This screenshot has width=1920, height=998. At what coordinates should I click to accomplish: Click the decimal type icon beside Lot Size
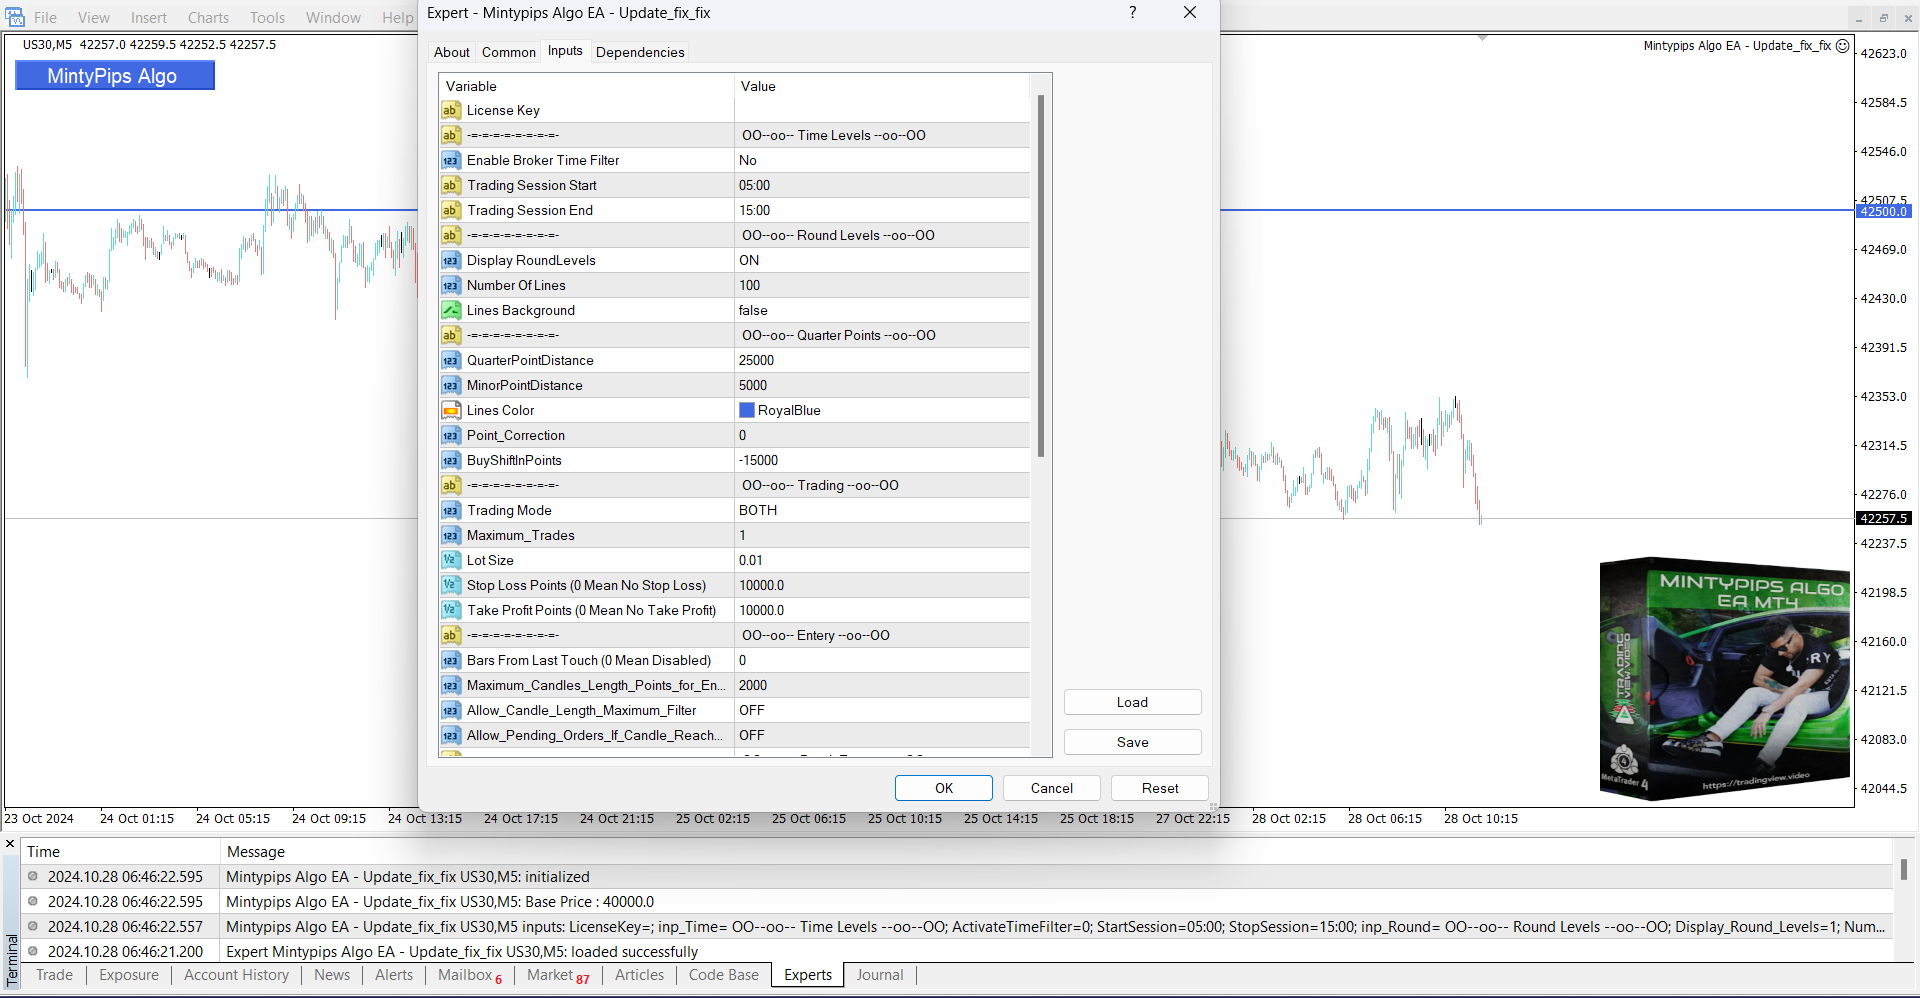451,561
